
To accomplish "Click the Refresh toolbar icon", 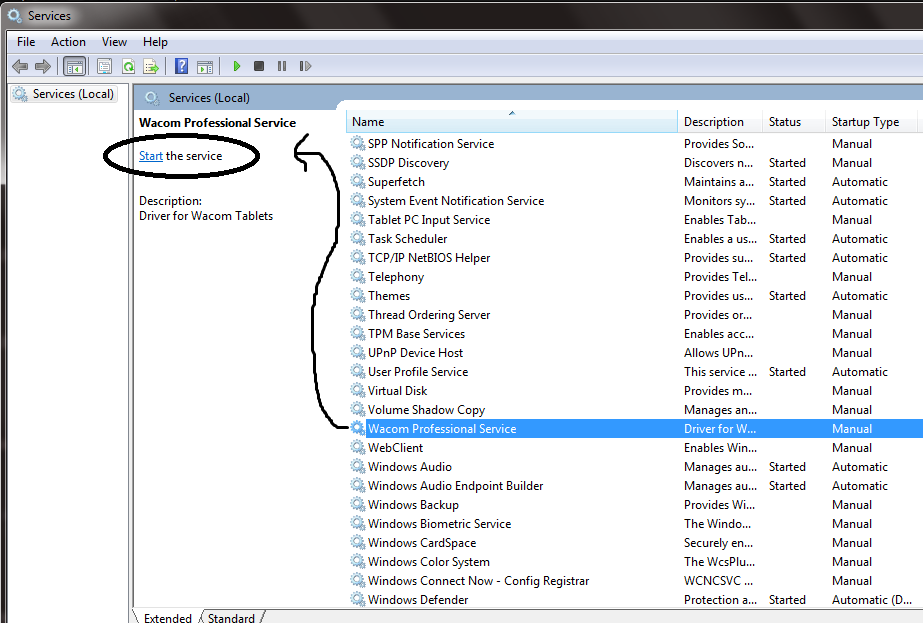I will coord(128,66).
